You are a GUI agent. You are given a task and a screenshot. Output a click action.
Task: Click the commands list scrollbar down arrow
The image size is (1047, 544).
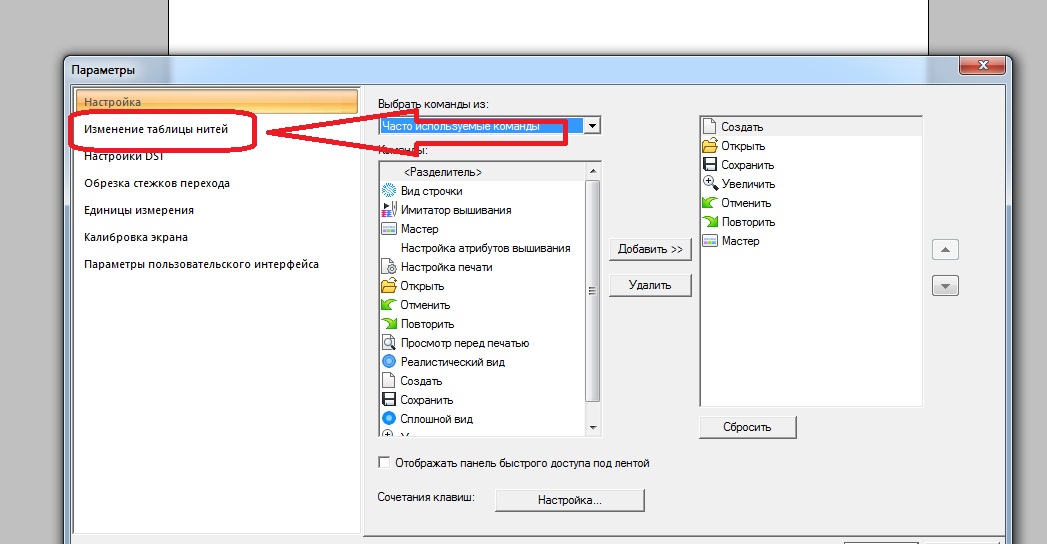click(593, 428)
